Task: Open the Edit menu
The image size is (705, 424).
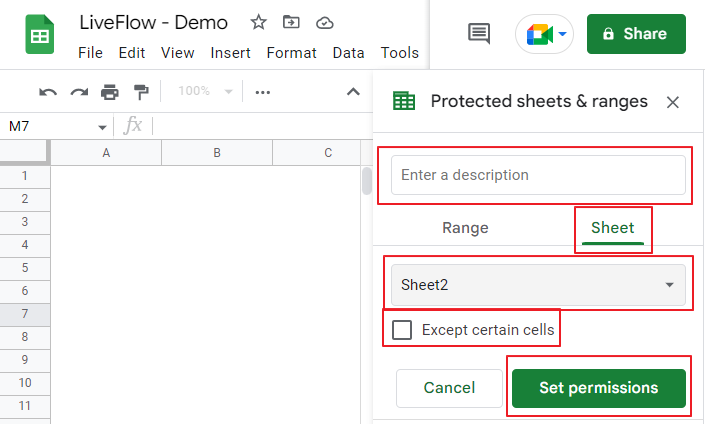Action: (x=132, y=53)
